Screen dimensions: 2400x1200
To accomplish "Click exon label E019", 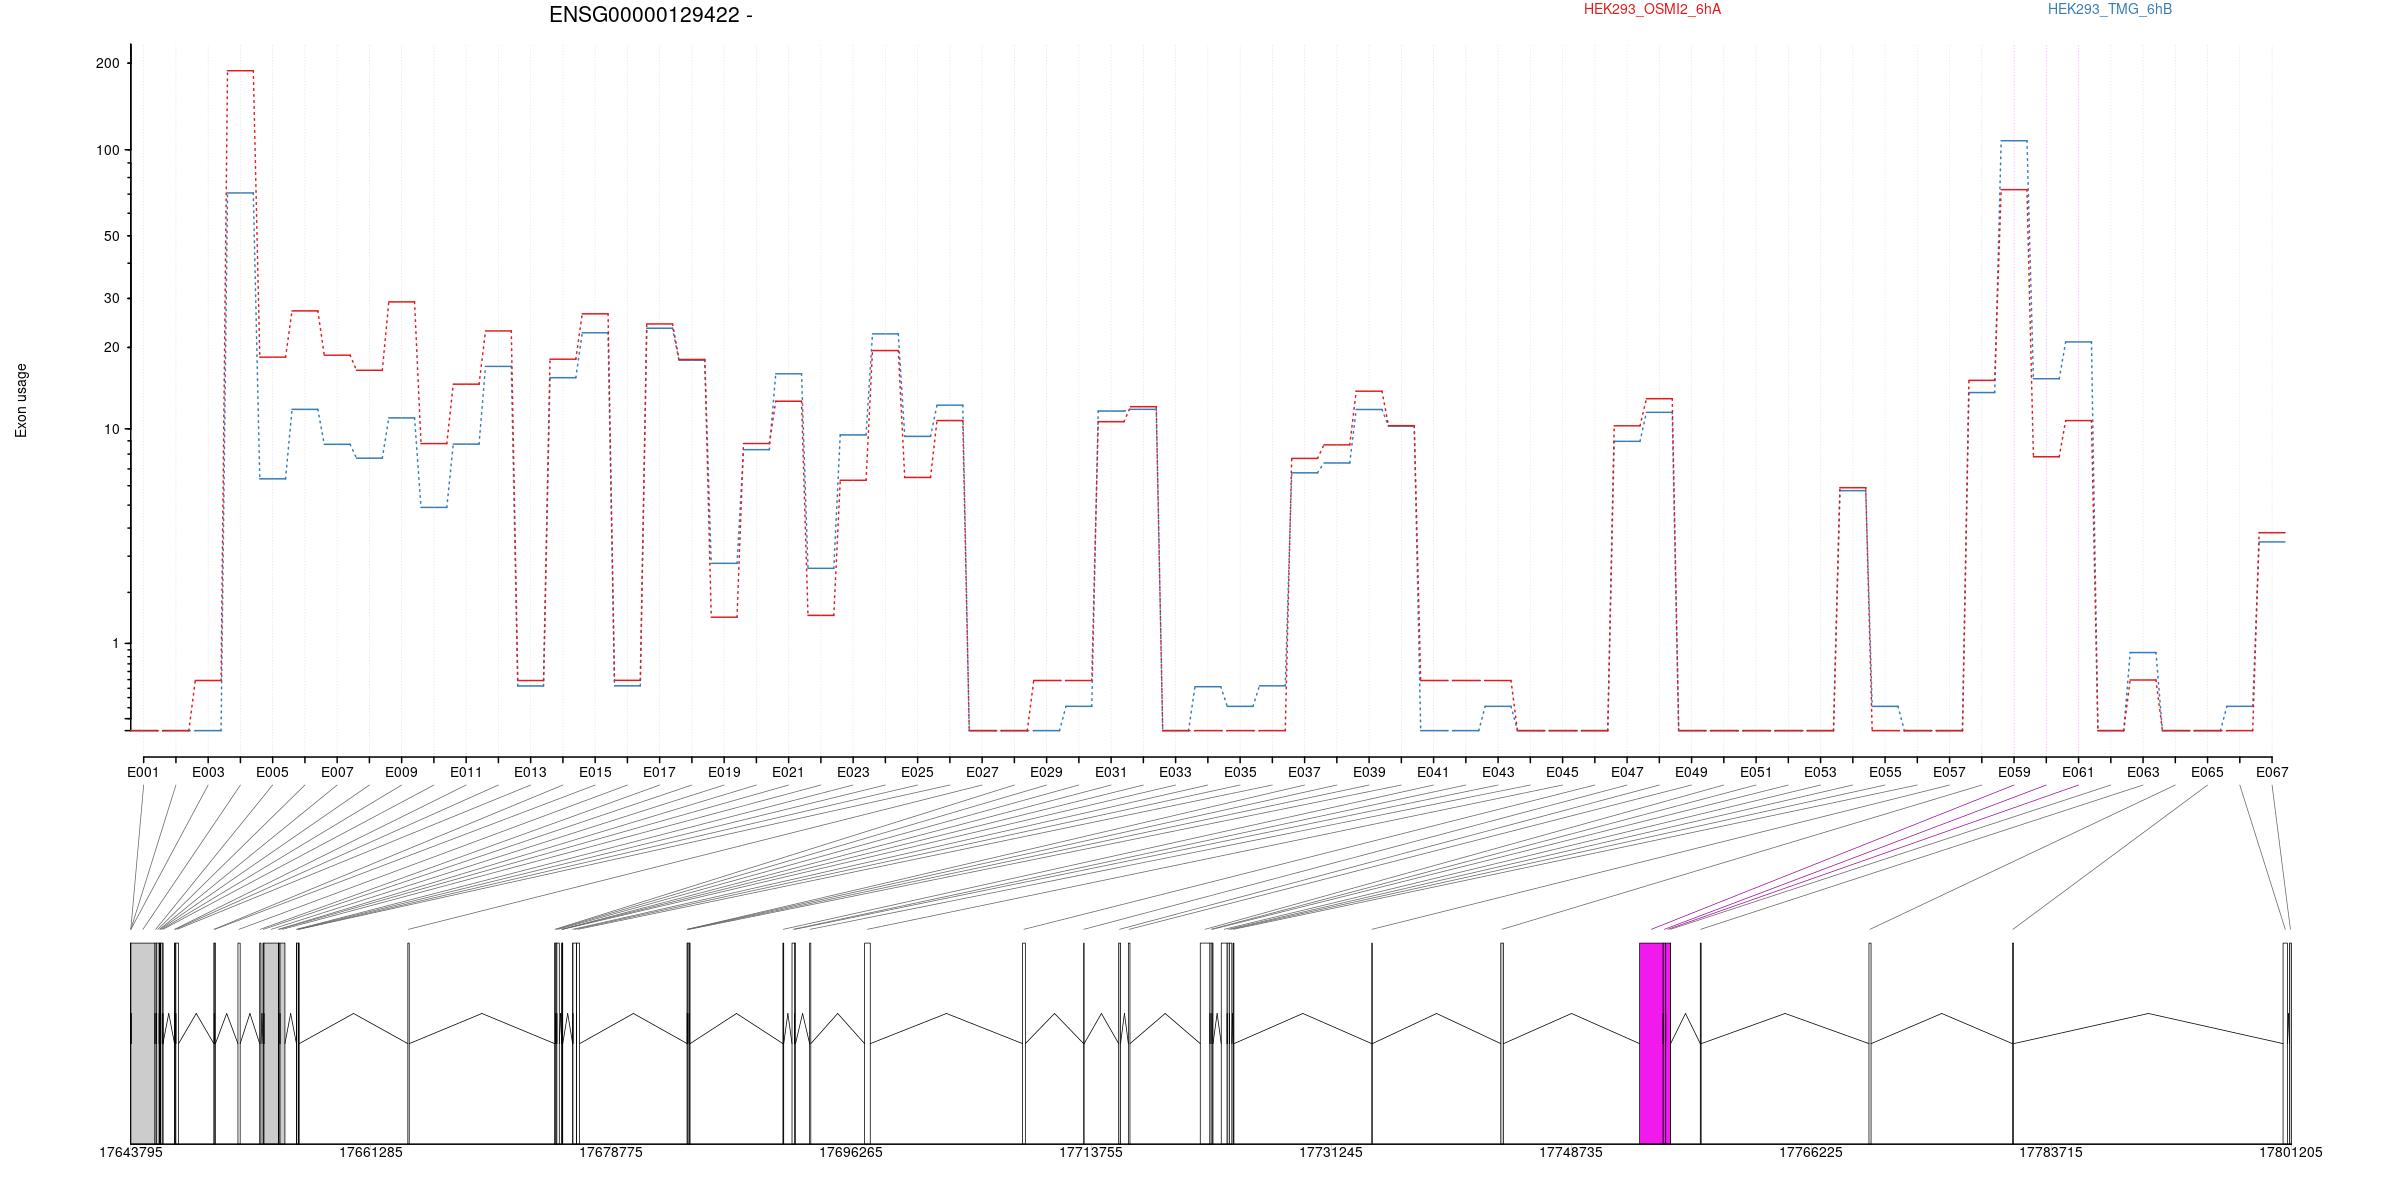I will click(x=724, y=772).
